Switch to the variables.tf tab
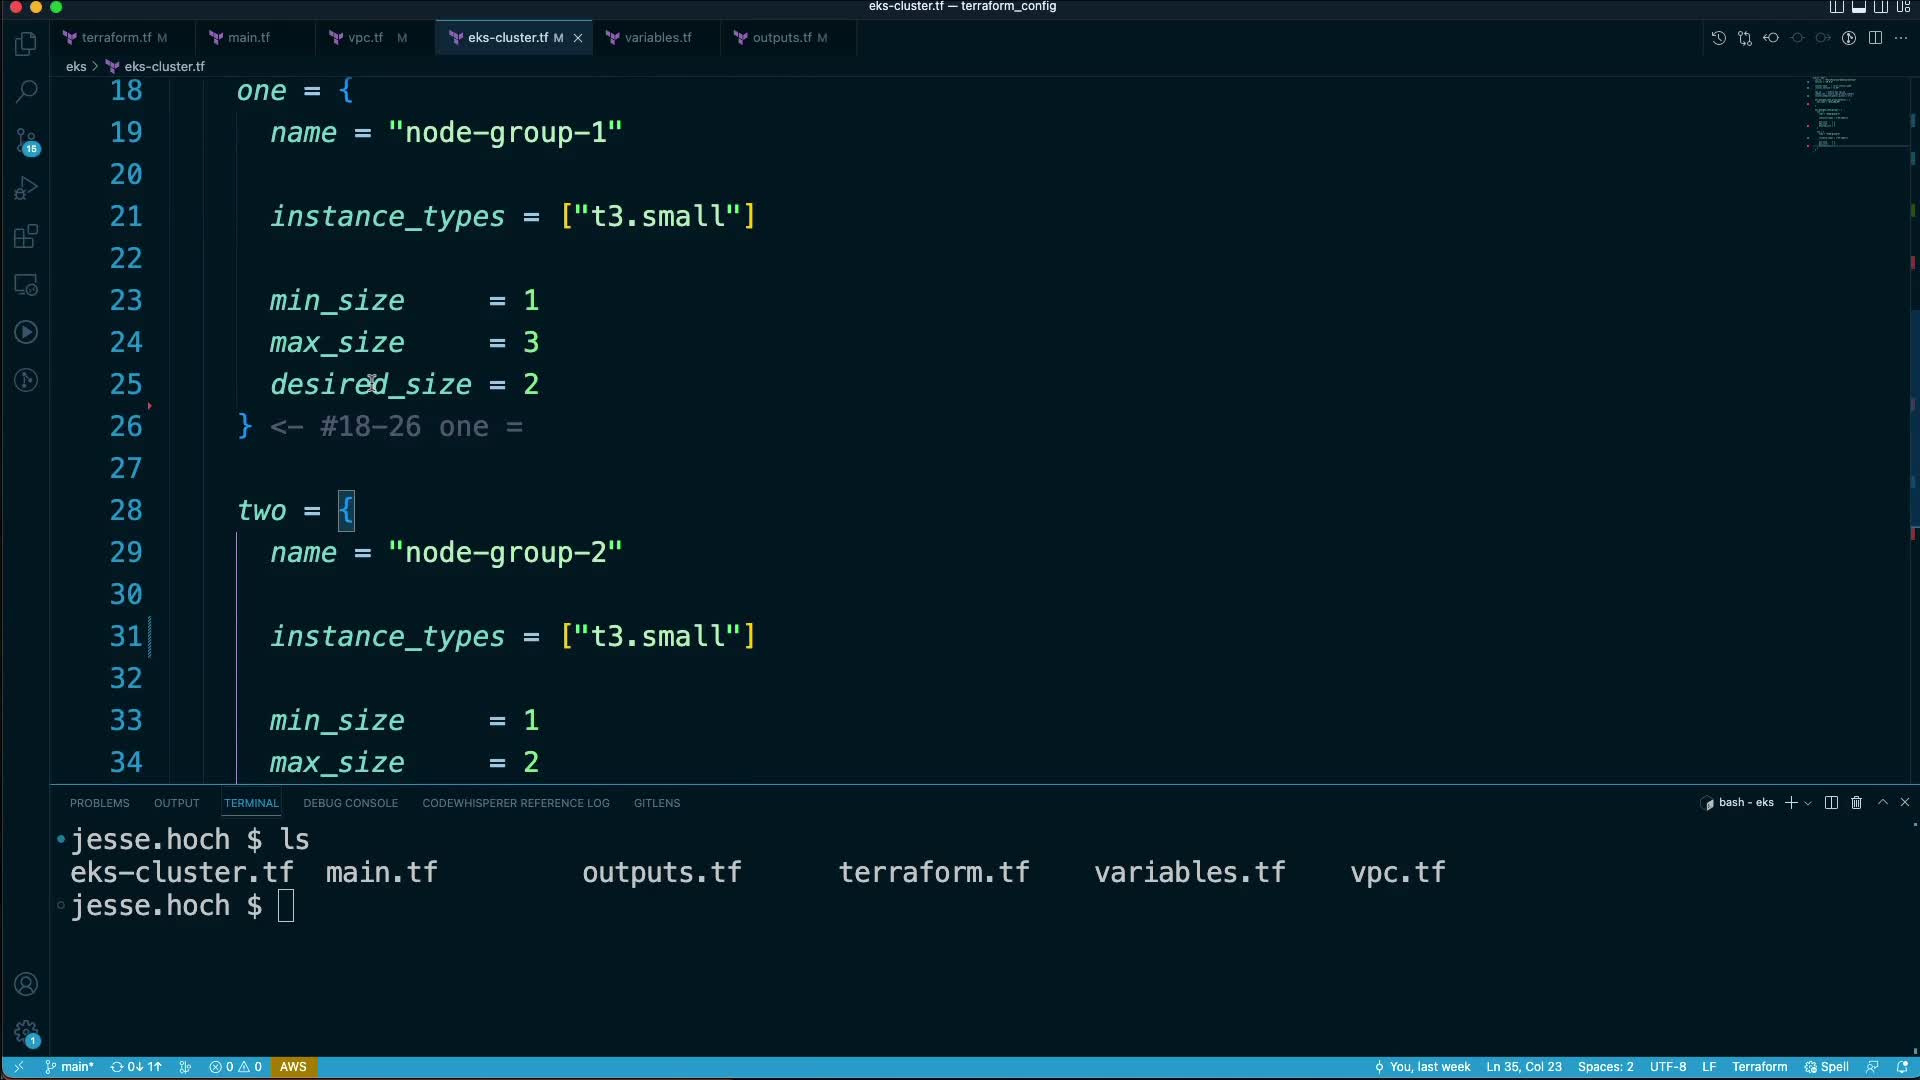Screen dimensions: 1920x1080 tap(657, 38)
